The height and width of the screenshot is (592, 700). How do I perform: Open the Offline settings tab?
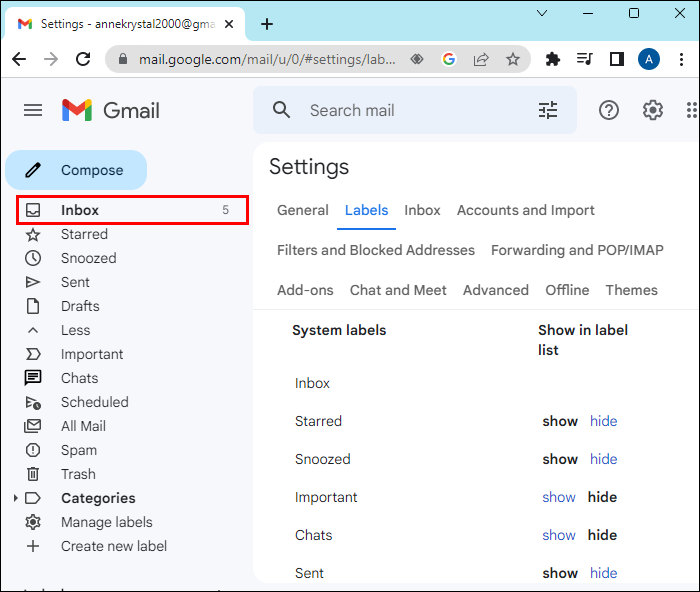click(567, 290)
